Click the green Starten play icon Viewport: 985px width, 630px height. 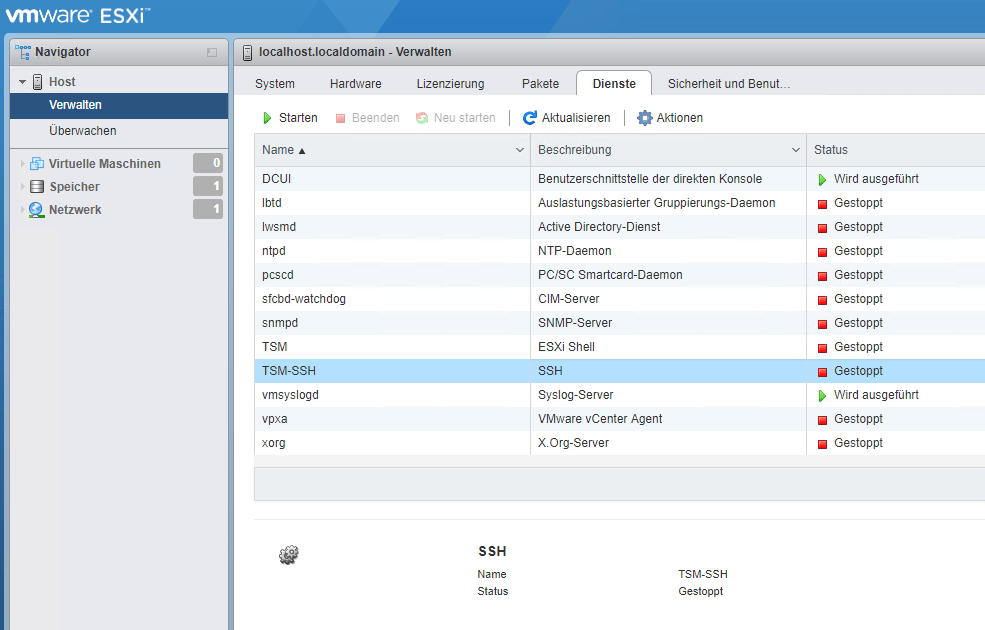[269, 117]
